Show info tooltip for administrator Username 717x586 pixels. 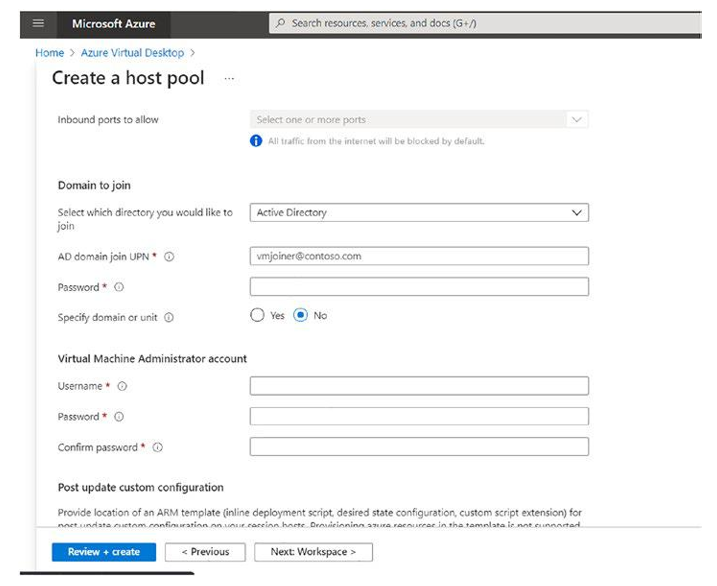[x=122, y=386]
